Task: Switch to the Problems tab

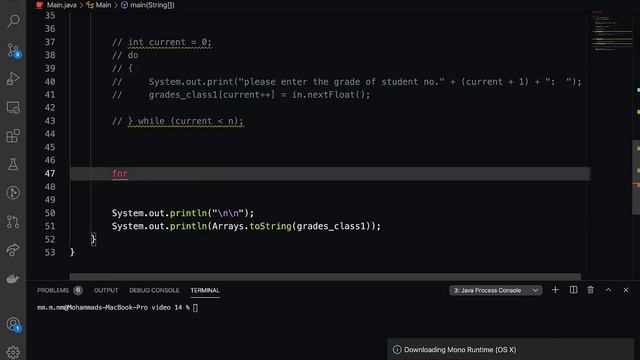Action: (53, 290)
